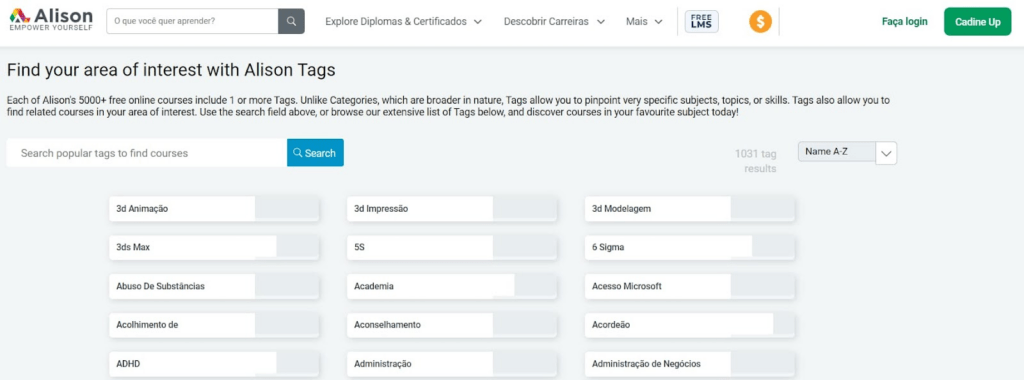Choose the Acolhimento de tag

214,325
